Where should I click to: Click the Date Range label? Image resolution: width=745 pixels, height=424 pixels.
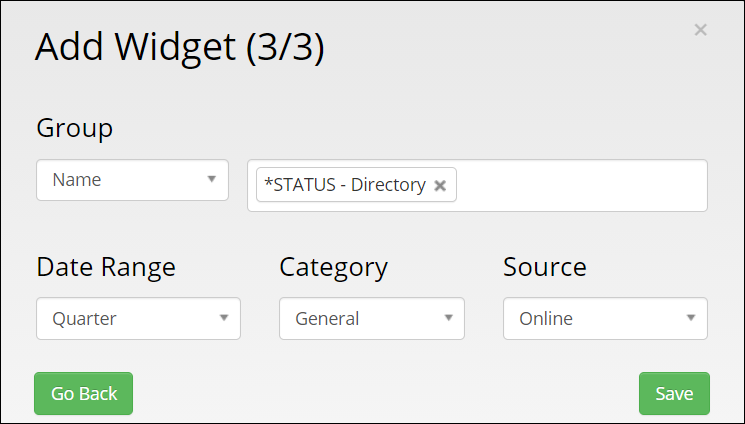click(x=106, y=267)
